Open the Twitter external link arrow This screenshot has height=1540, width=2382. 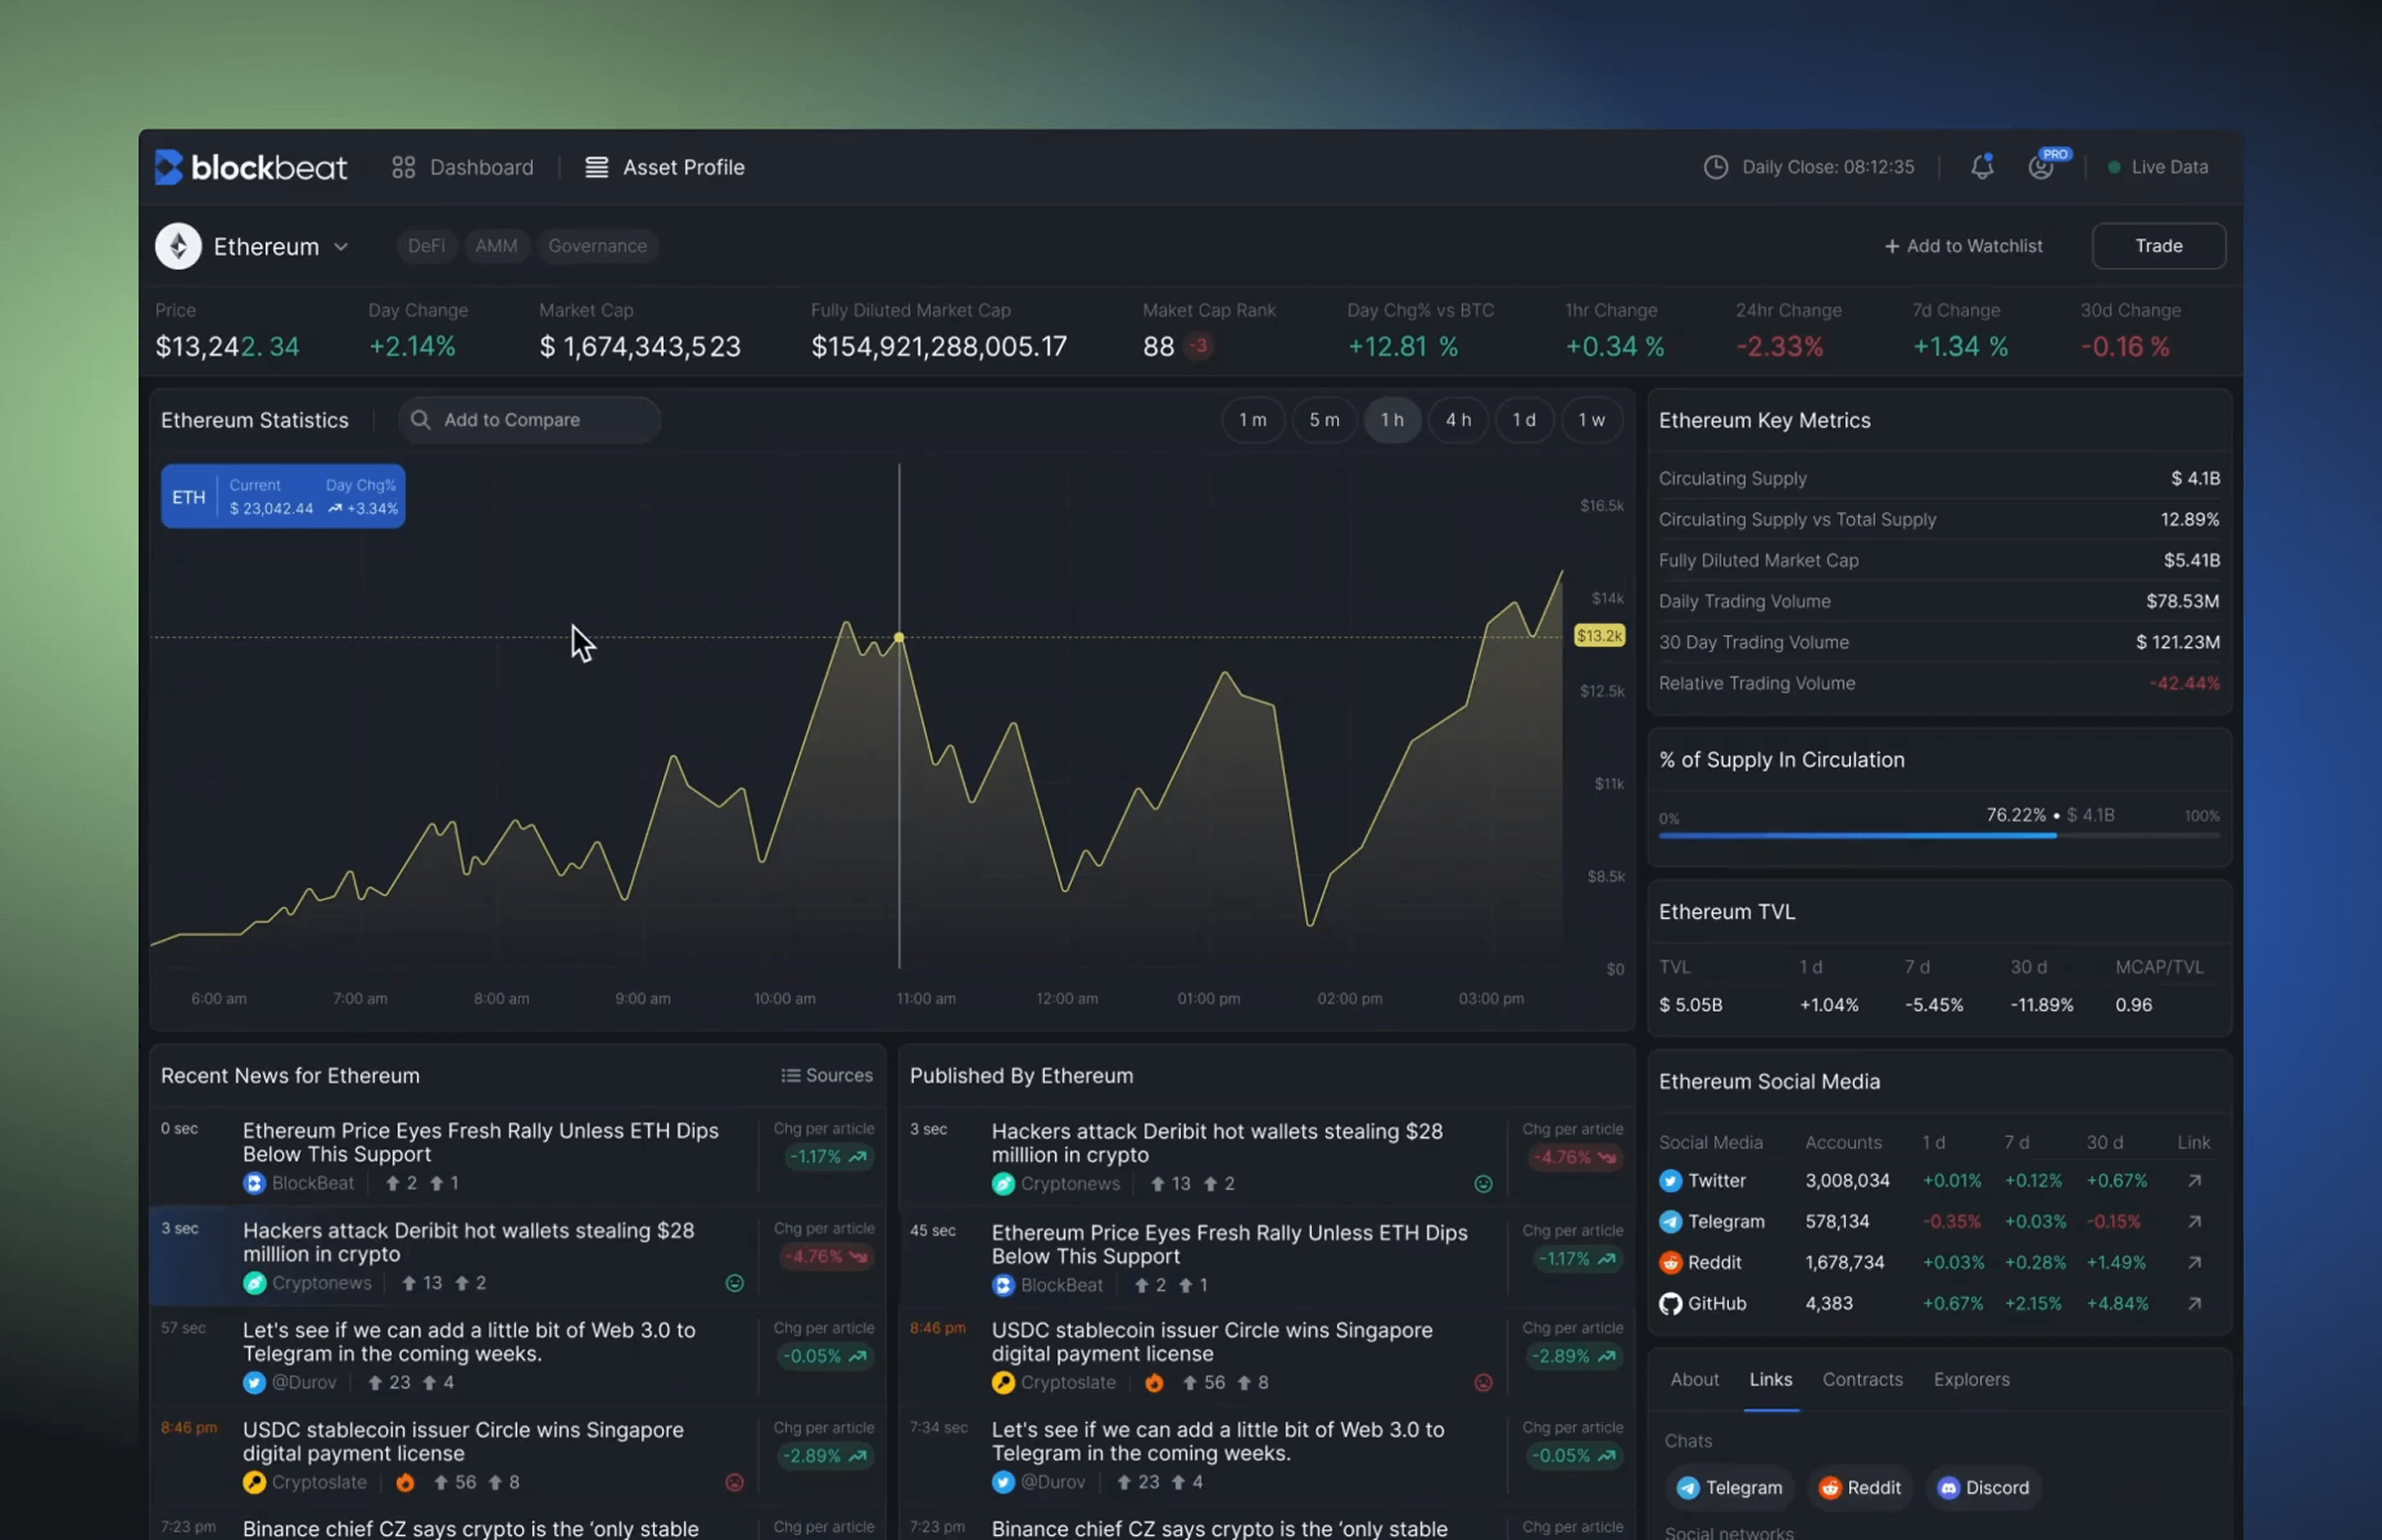coord(2194,1181)
